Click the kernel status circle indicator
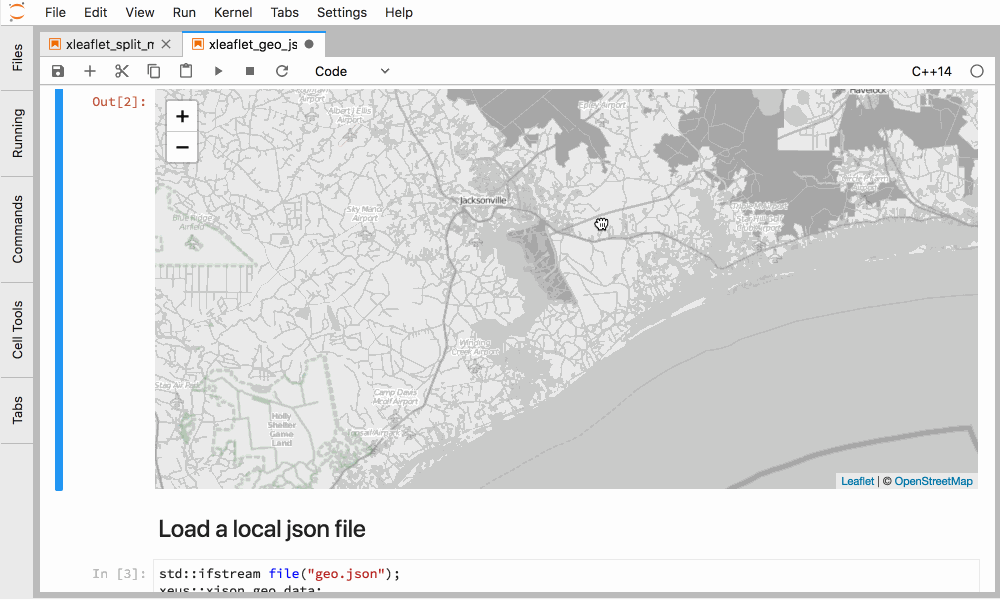 pyautogui.click(x=976, y=71)
